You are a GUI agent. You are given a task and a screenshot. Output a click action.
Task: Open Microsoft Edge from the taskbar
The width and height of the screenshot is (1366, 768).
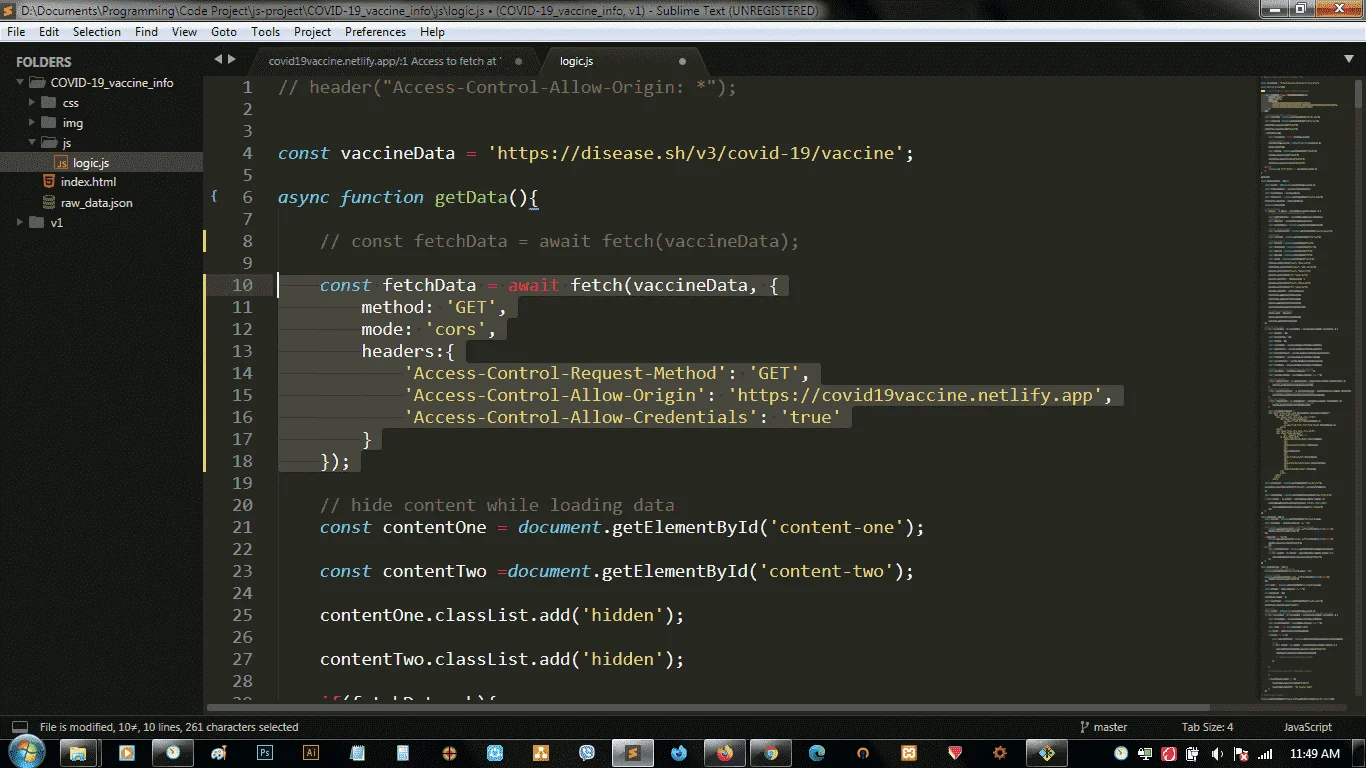[817, 753]
